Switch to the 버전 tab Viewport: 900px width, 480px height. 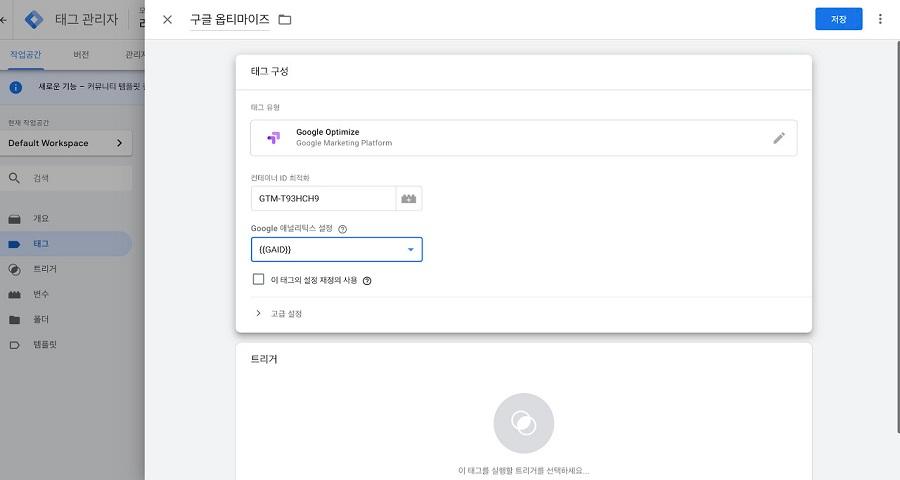click(x=81, y=55)
